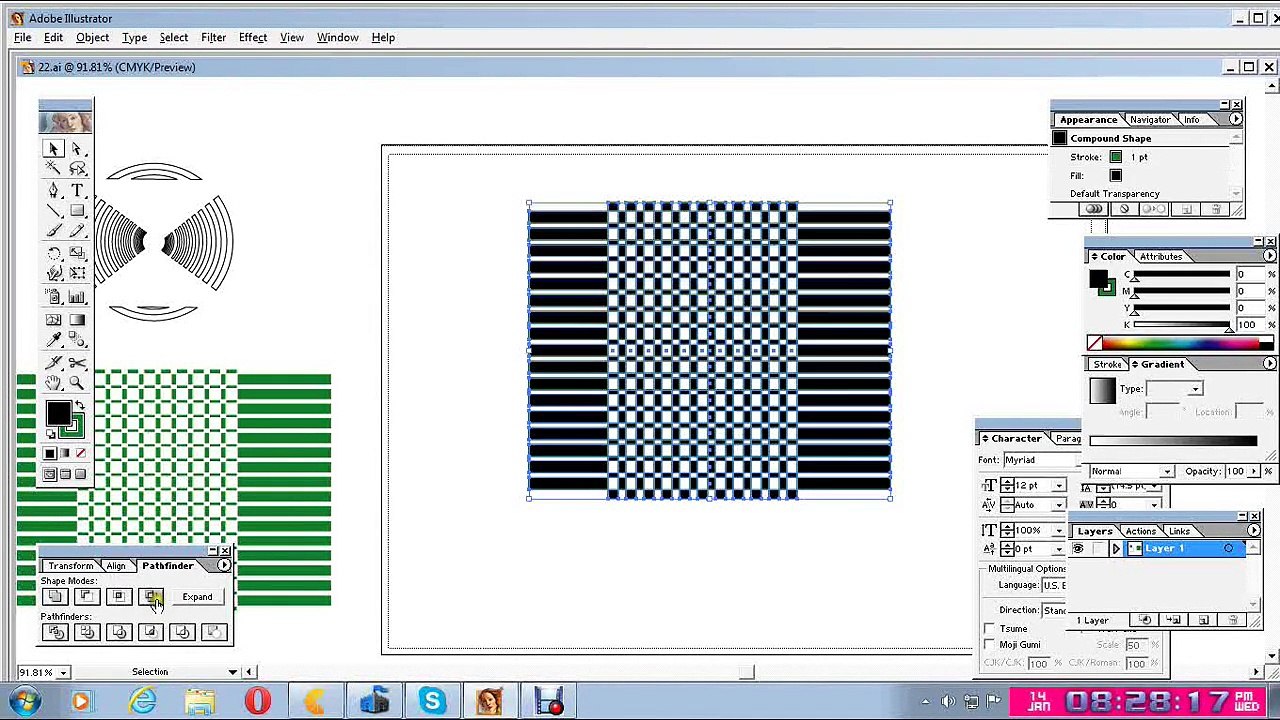Switch to the Align tab
The image size is (1280, 720).
pyautogui.click(x=116, y=567)
